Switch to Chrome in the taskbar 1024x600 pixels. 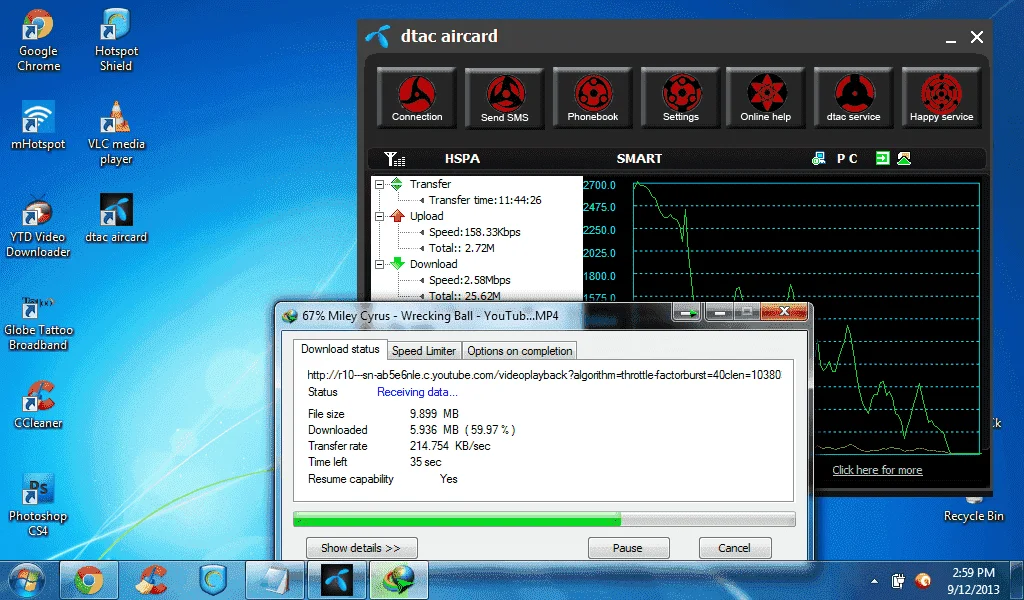tap(89, 580)
